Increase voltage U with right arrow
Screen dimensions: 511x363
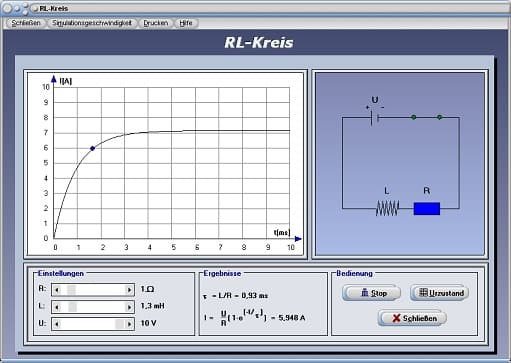(129, 324)
